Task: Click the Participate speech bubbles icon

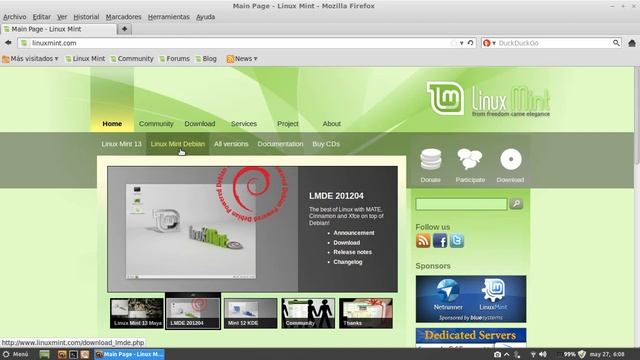Action: tap(470, 159)
